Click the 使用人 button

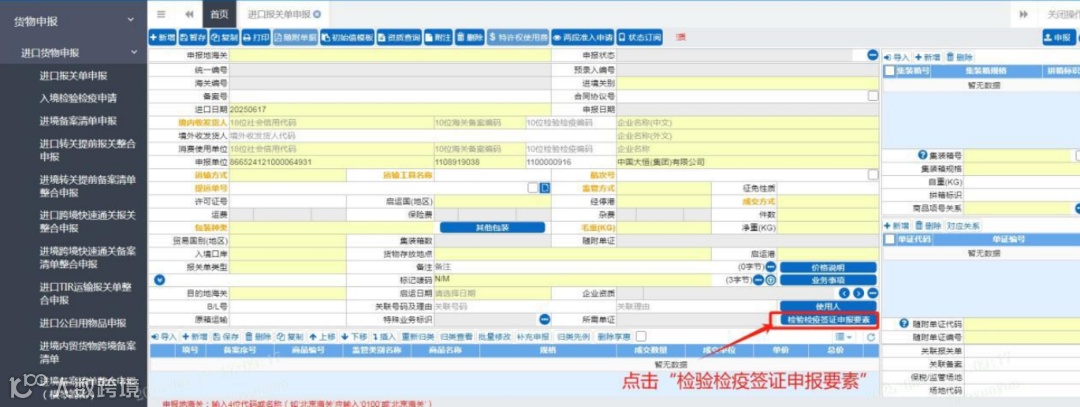pyautogui.click(x=828, y=306)
